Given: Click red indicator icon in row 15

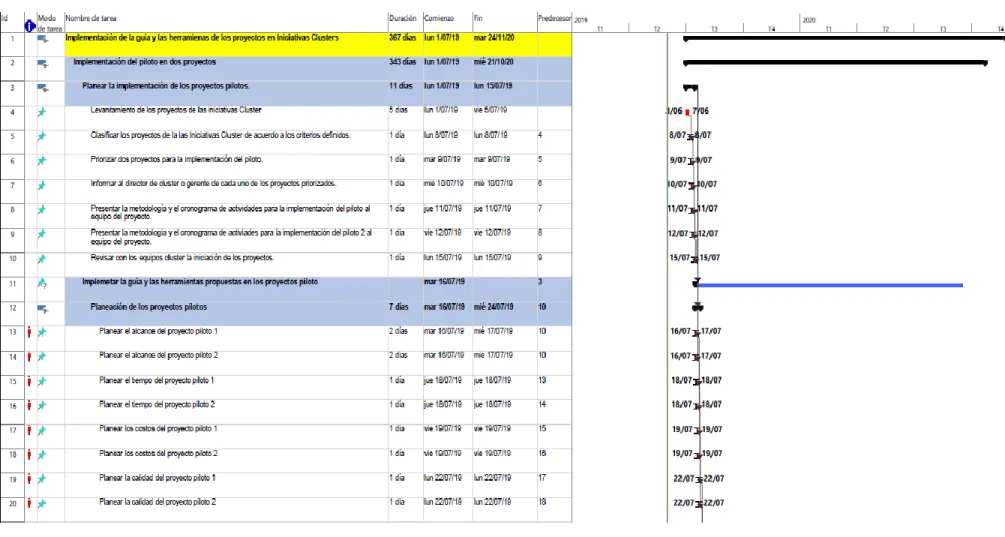Looking at the screenshot, I should 29,381.
